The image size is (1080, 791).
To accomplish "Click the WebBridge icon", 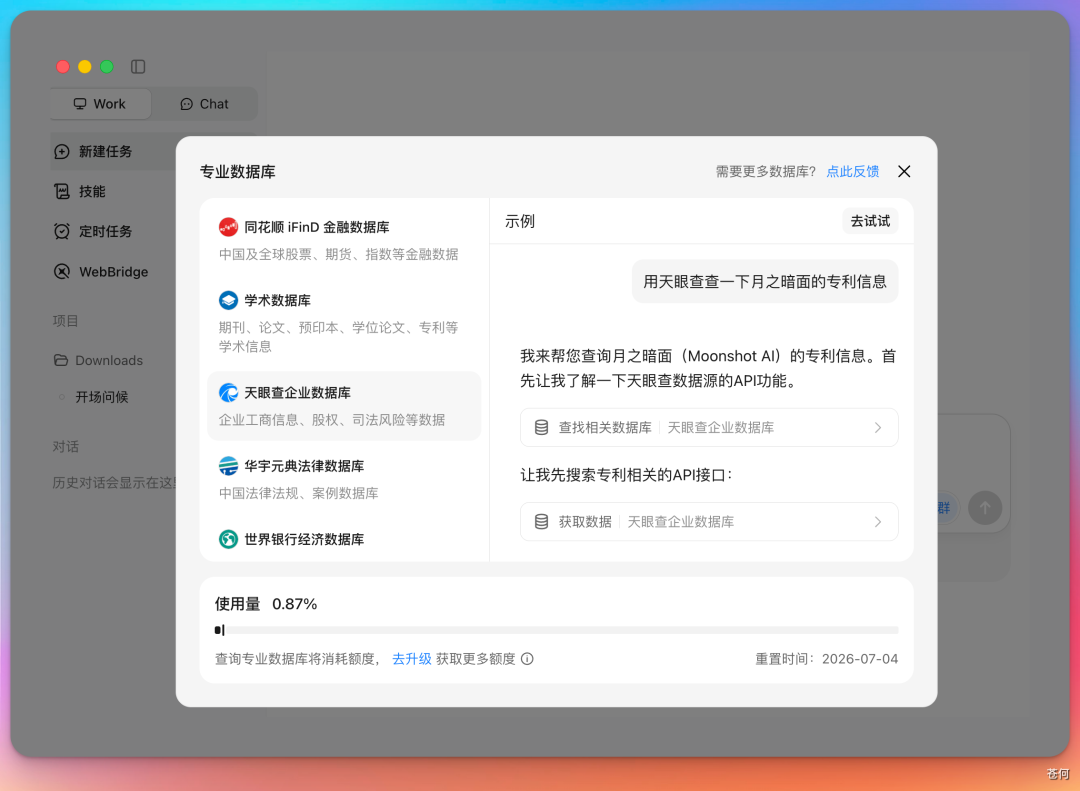I will tap(62, 271).
